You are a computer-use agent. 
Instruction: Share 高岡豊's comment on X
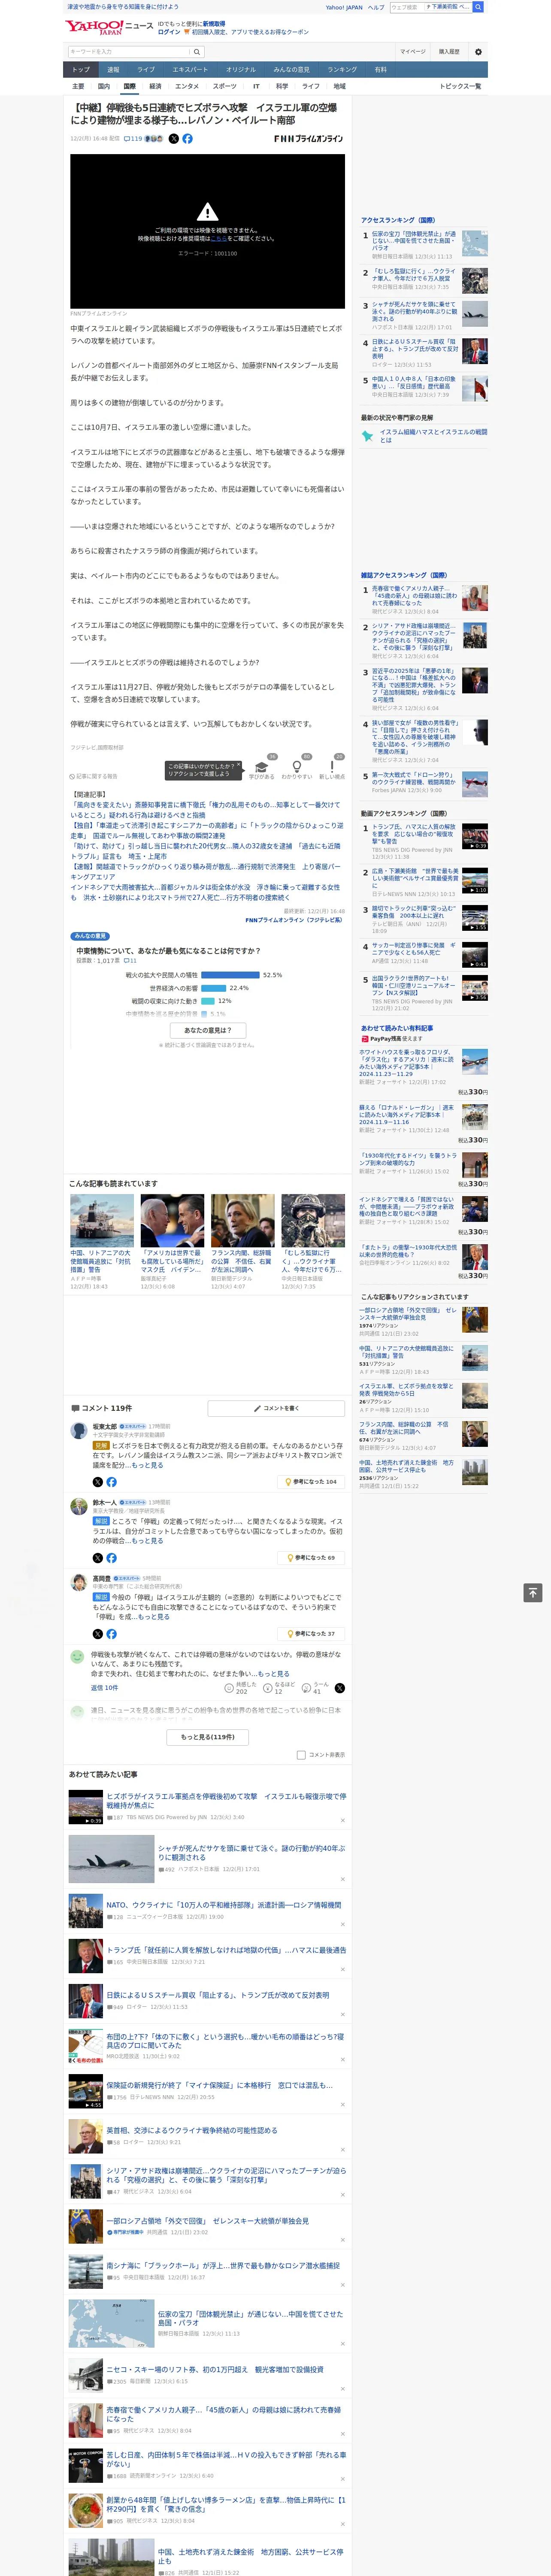pyautogui.click(x=97, y=1634)
